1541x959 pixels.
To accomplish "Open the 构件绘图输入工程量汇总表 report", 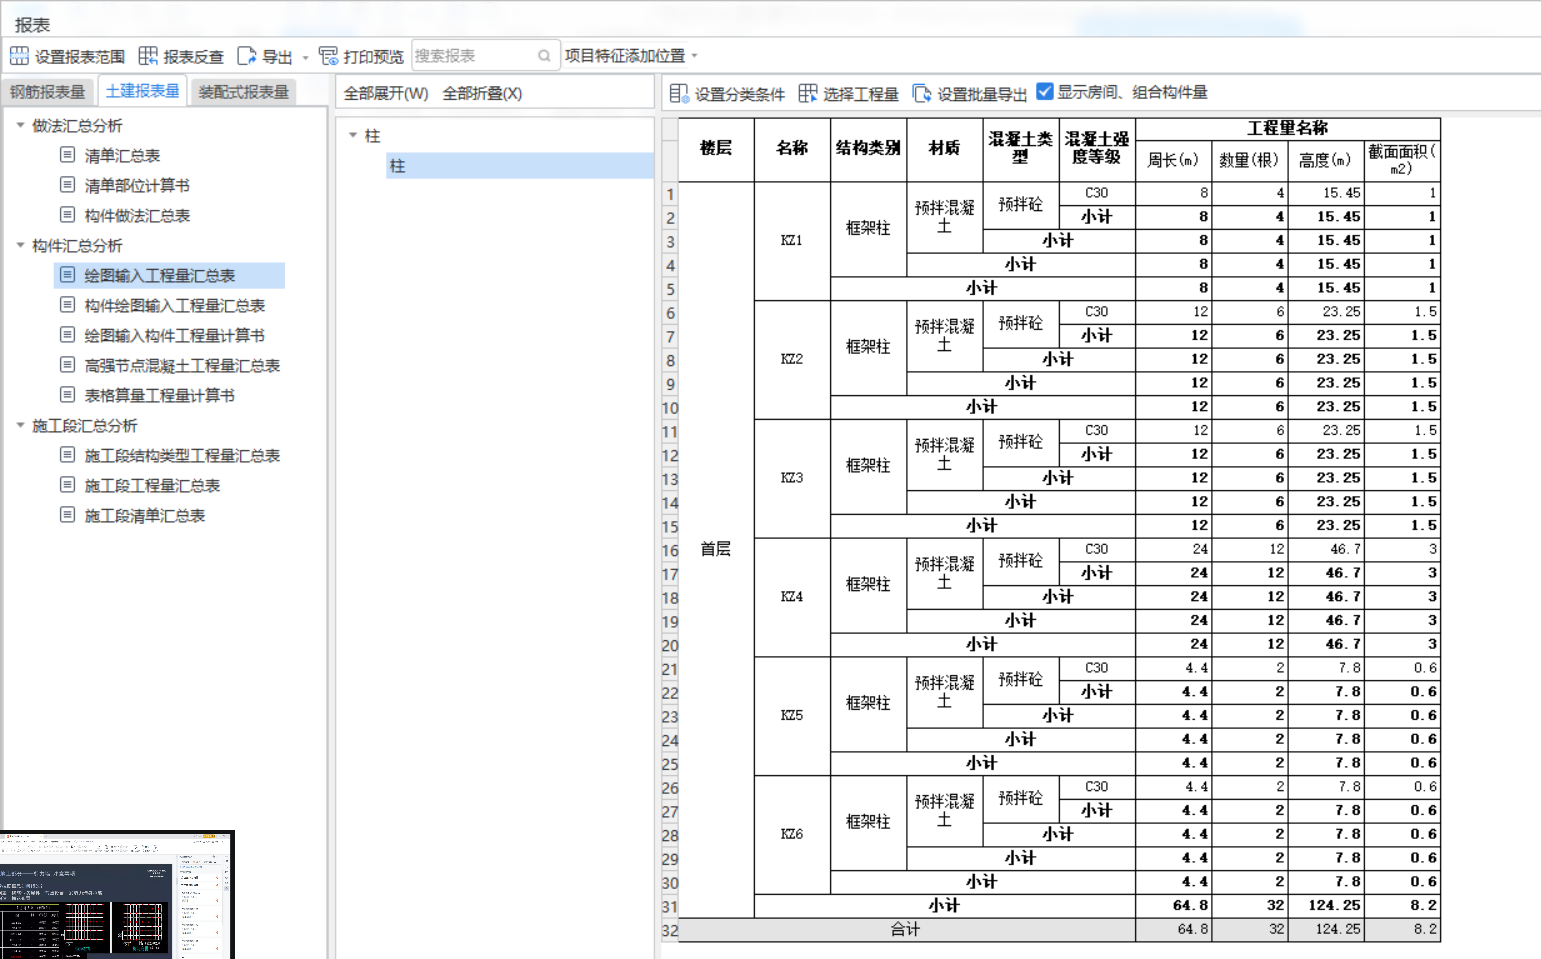I will point(174,305).
